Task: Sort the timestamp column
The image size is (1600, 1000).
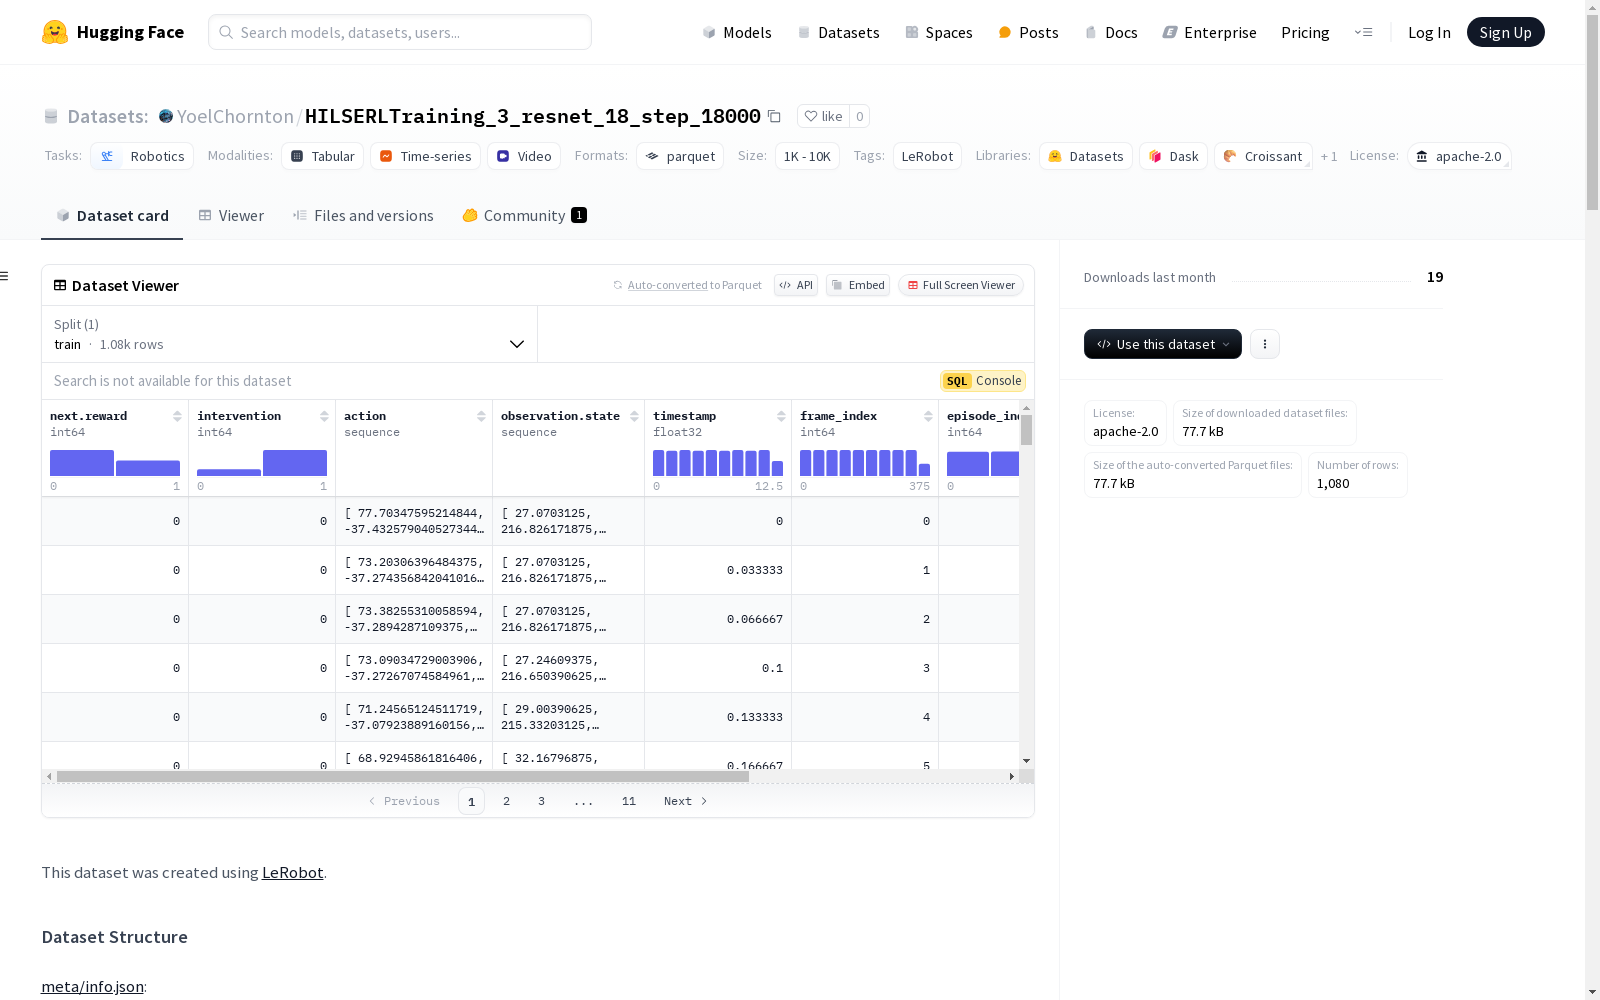Action: tap(781, 416)
